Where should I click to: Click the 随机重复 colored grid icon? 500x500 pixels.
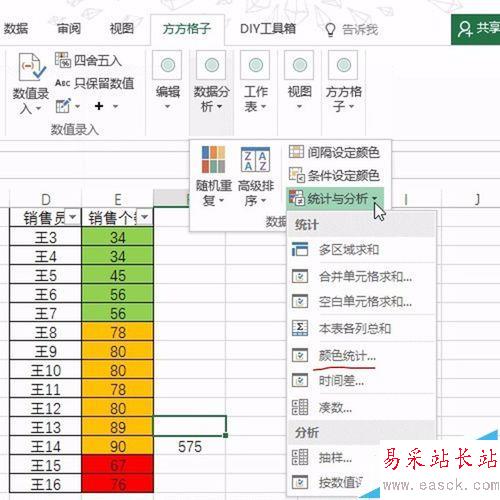pos(213,159)
